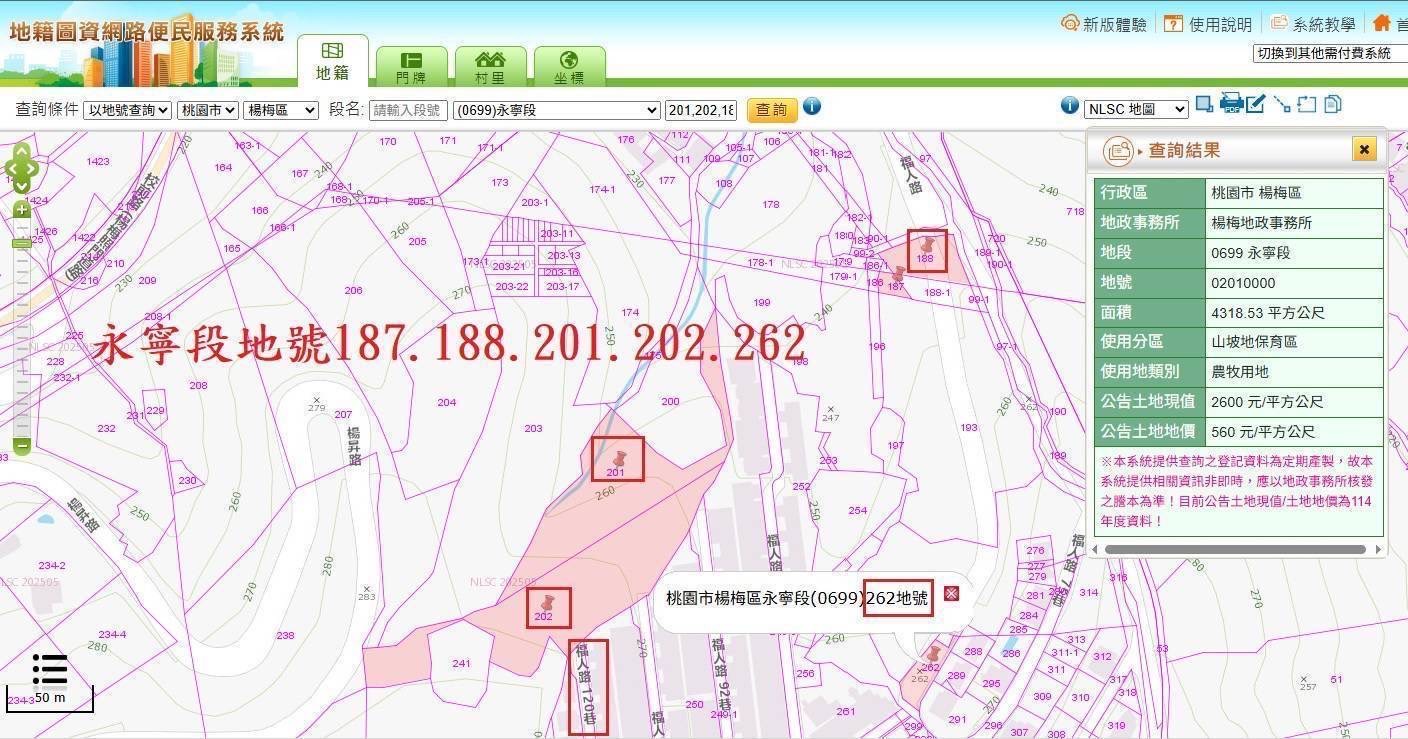This screenshot has width=1408, height=739.
Task: Click the pushpin marker on parcel 262
Action: [x=933, y=655]
